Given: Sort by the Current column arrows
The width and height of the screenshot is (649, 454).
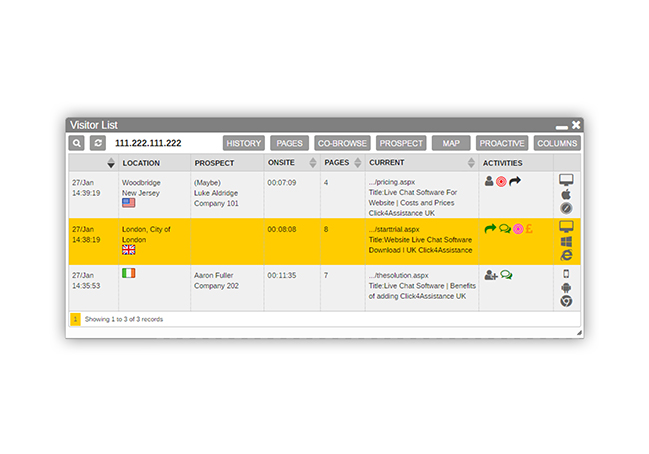Looking at the screenshot, I should pos(471,162).
